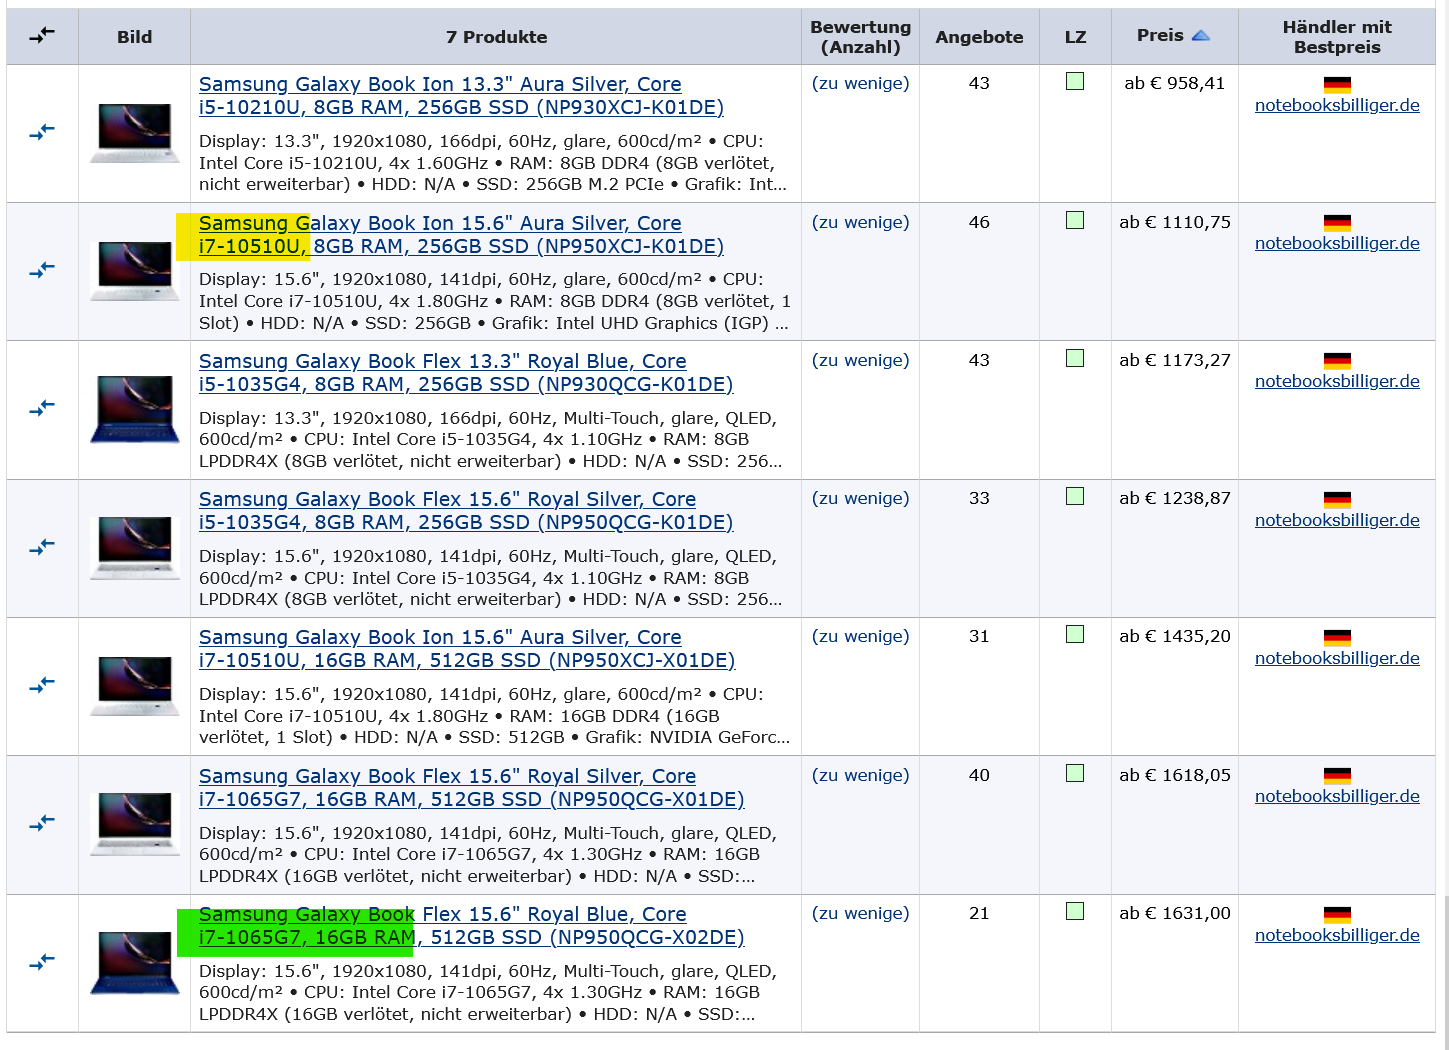Open Galaxy Book Flex NP950QCG-X02DE product link
The height and width of the screenshot is (1050, 1449).
pos(472,926)
